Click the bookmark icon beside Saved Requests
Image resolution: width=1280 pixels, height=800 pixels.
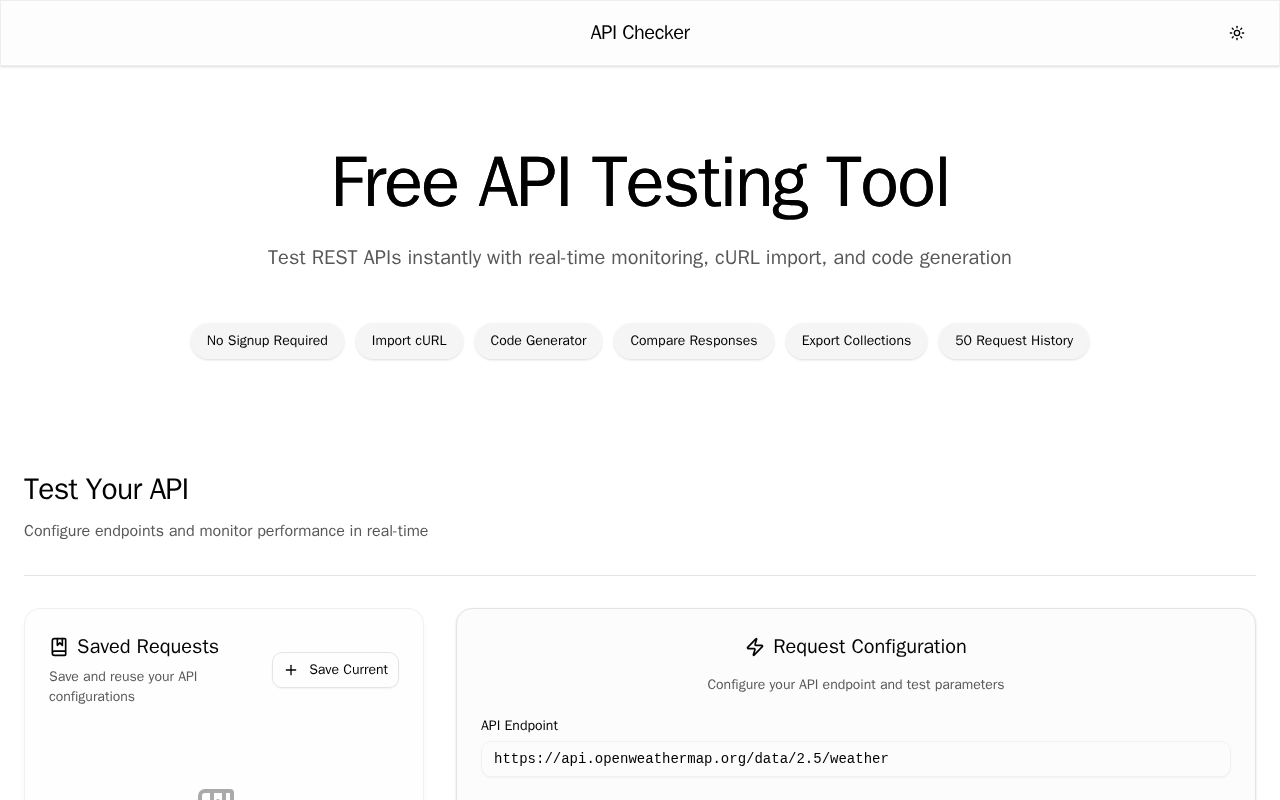click(59, 647)
